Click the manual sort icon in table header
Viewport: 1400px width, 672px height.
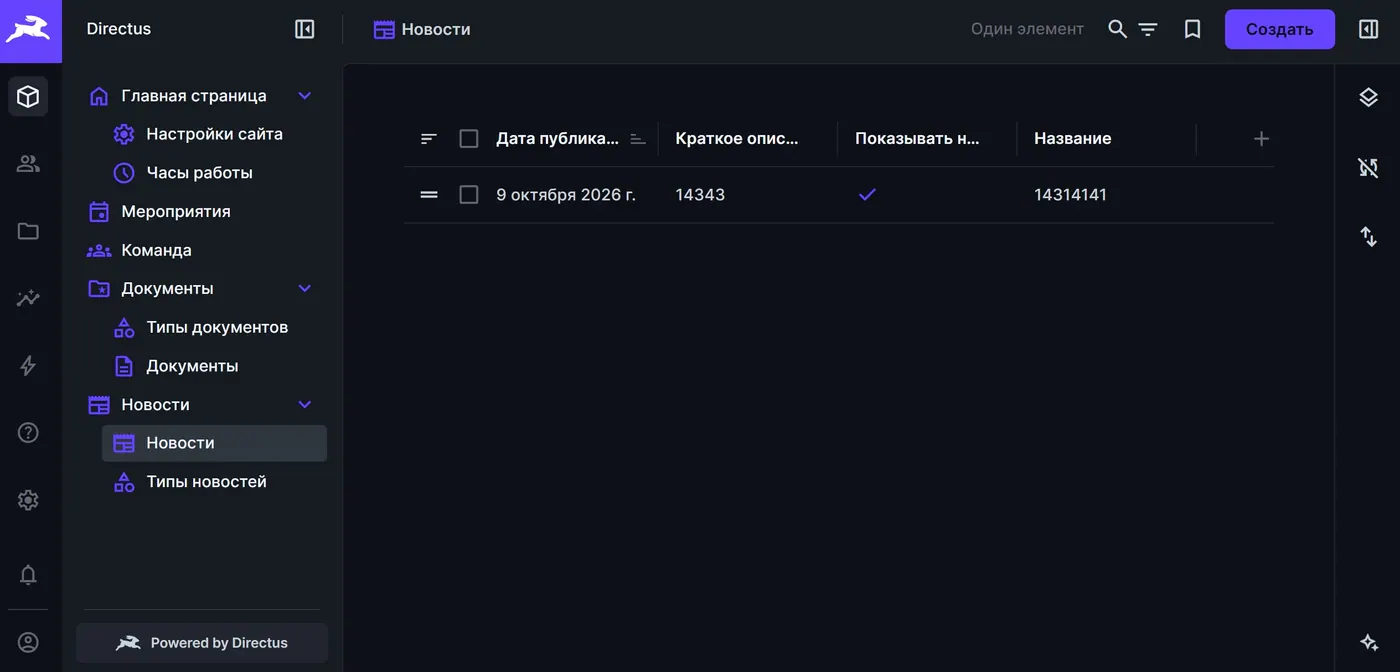click(429, 139)
